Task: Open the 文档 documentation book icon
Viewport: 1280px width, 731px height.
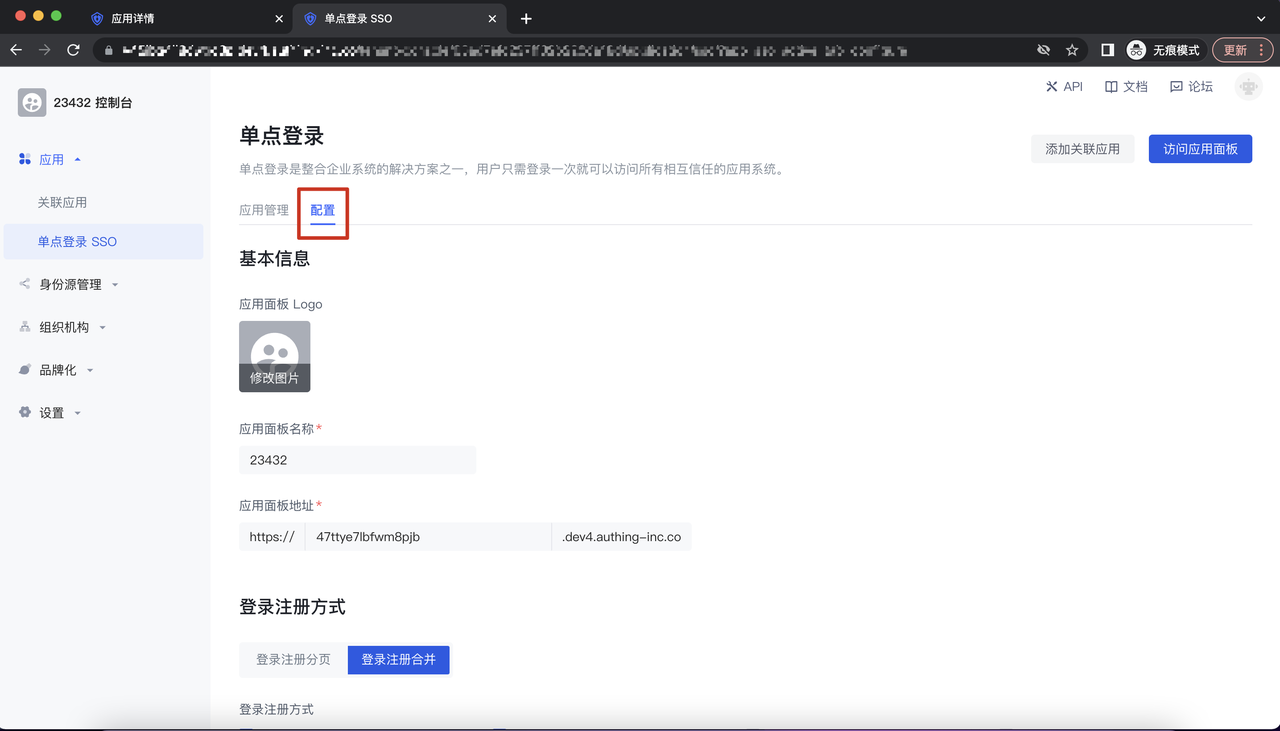Action: click(x=1111, y=87)
